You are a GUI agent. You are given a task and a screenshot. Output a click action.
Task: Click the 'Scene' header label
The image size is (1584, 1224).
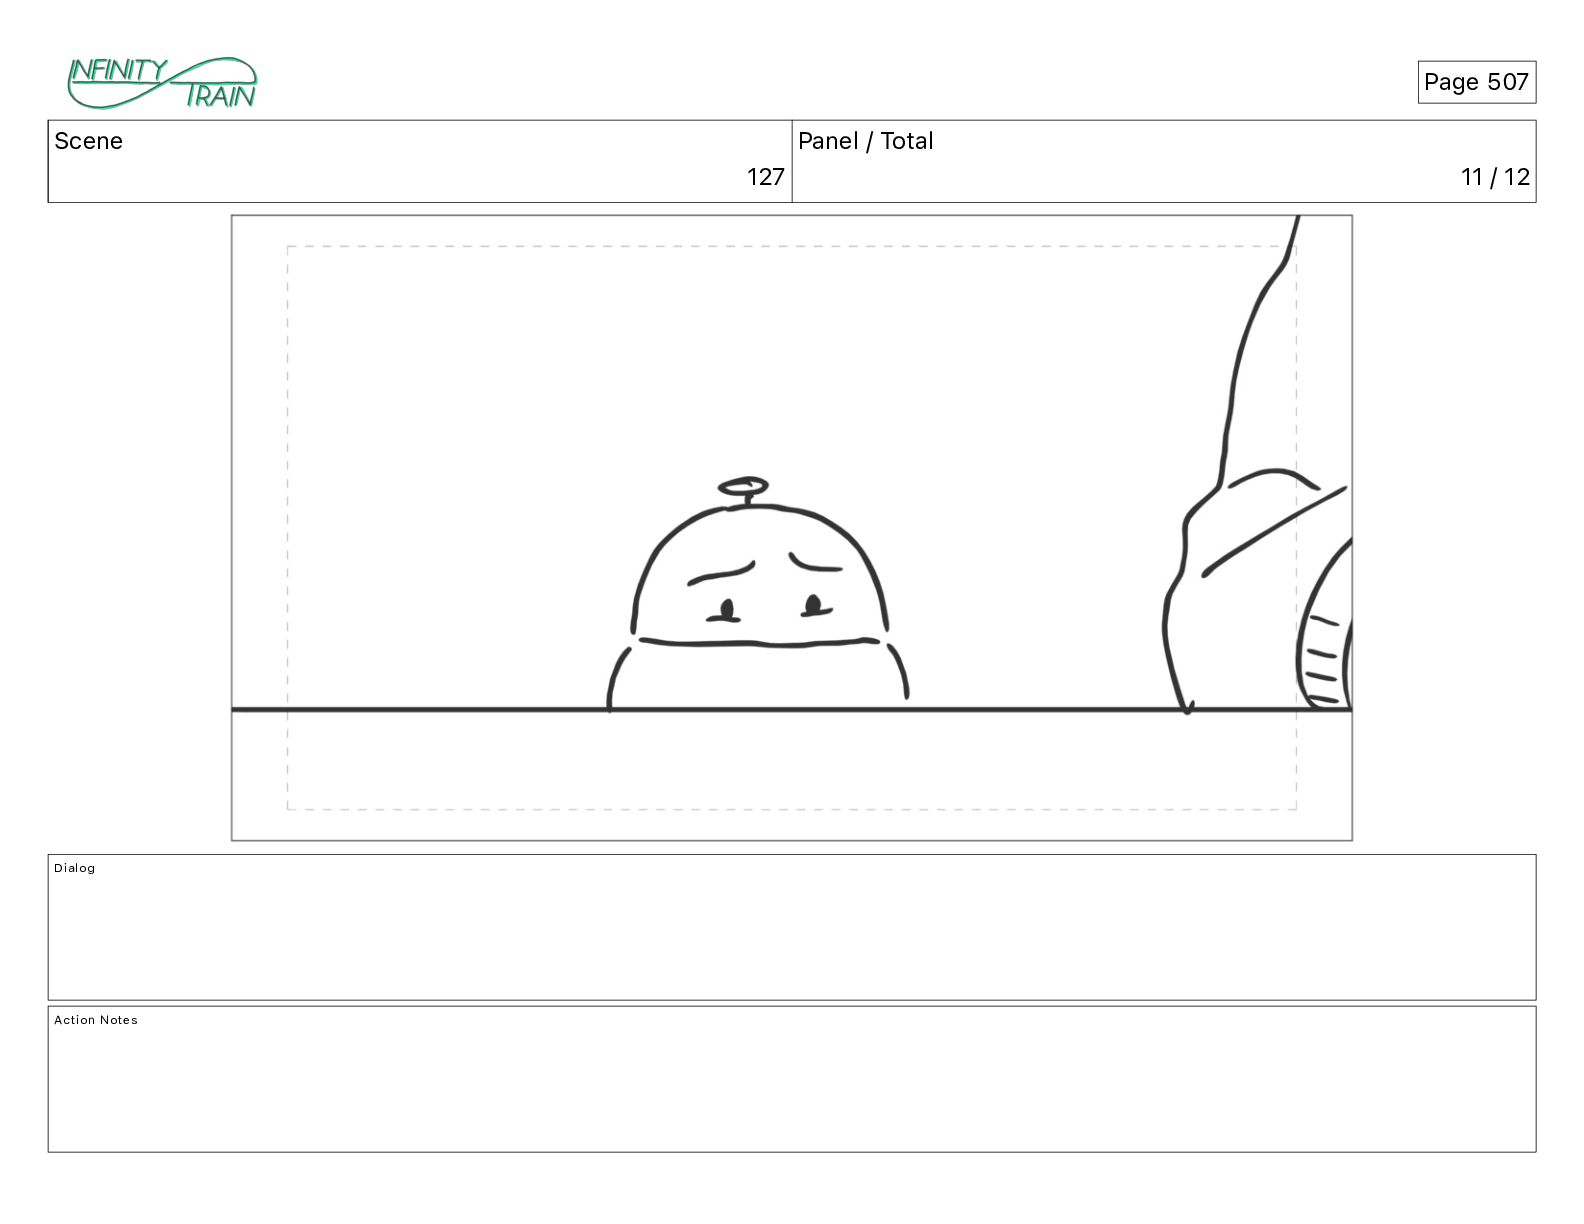pos(88,141)
